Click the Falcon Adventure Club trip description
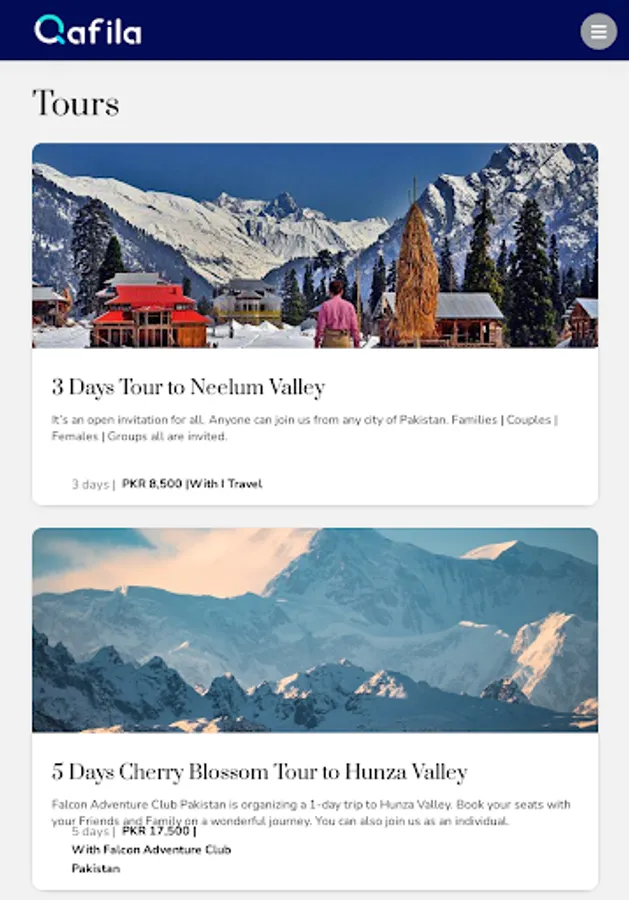The image size is (629, 900). click(x=311, y=813)
